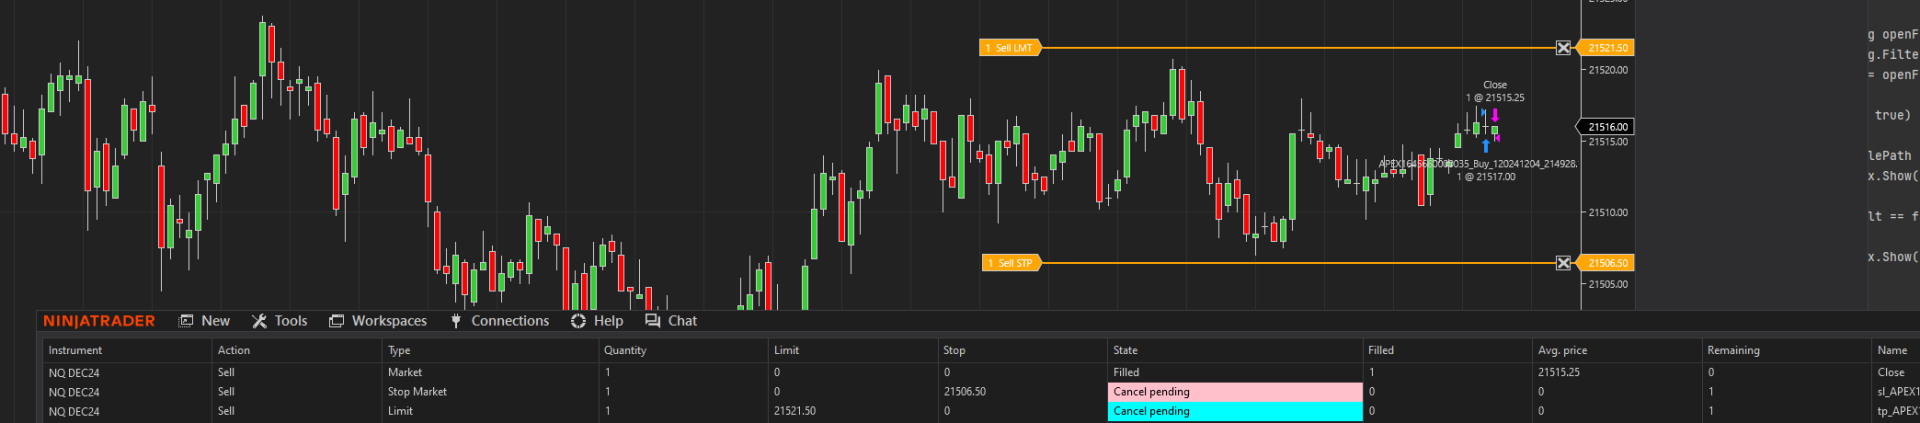Cancel the Sell STP order with X icon

[1563, 263]
